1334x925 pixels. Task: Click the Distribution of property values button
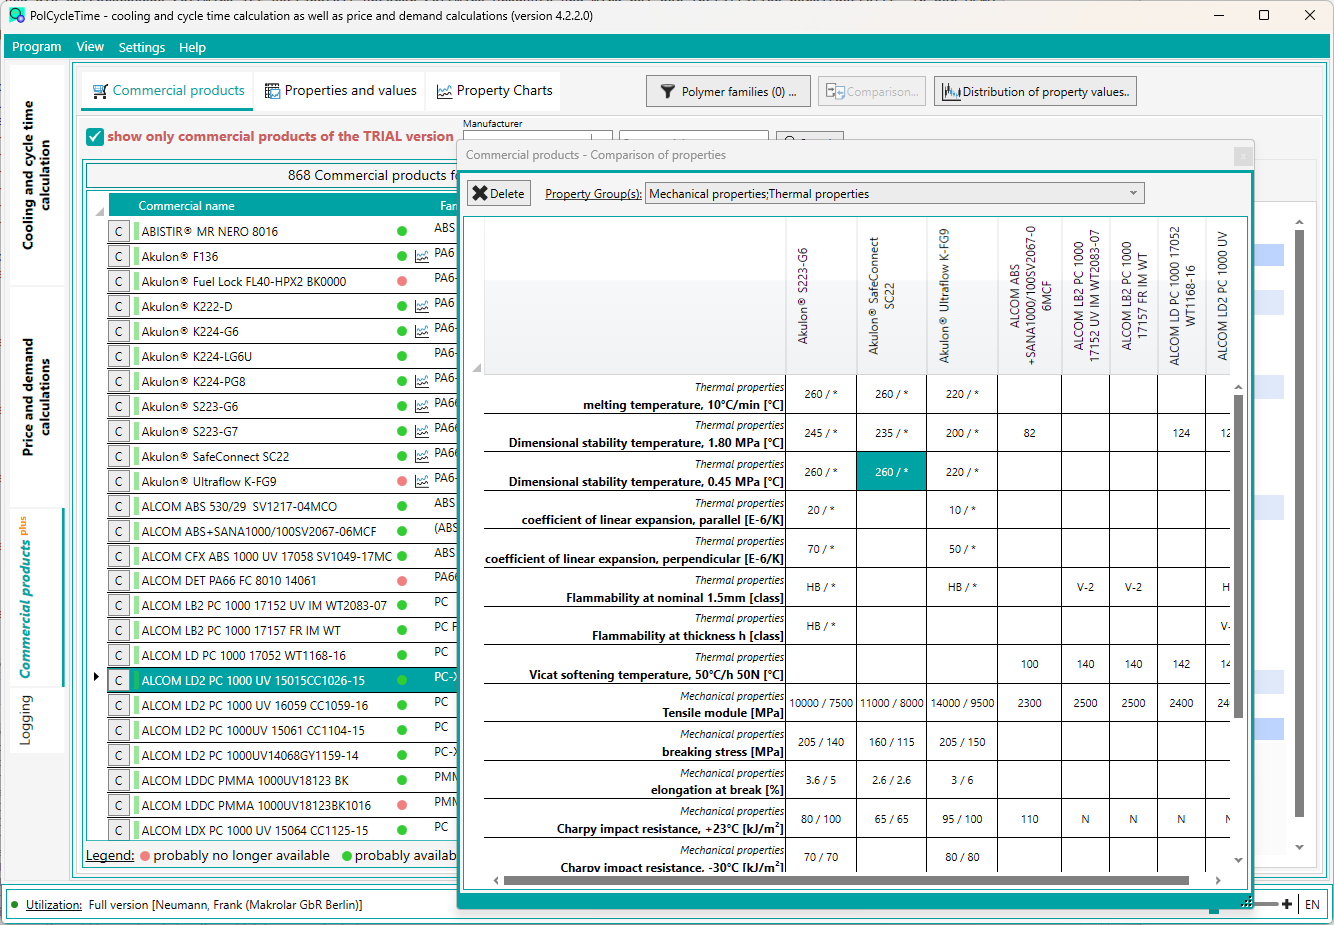(1035, 92)
